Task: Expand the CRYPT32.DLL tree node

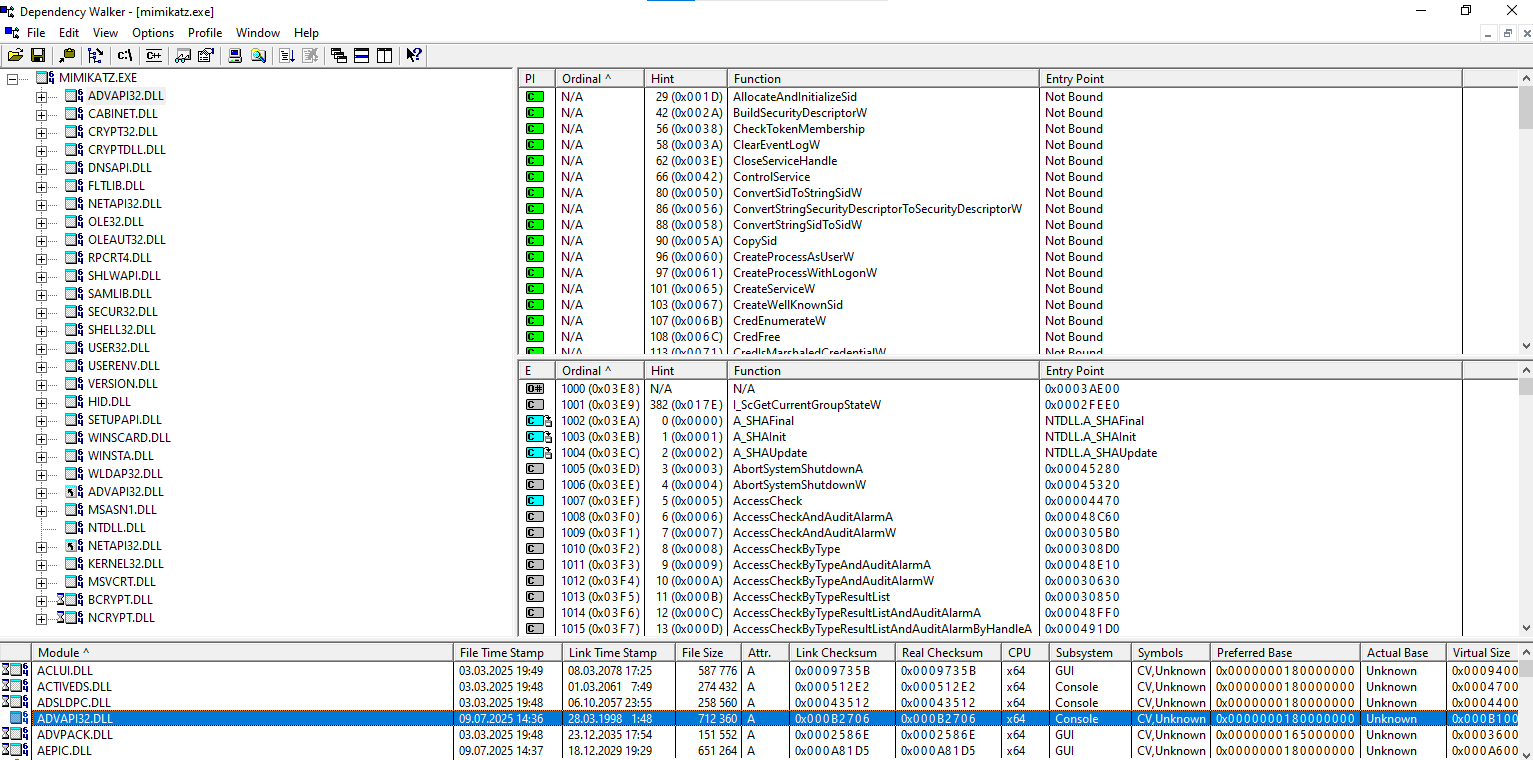Action: click(41, 132)
